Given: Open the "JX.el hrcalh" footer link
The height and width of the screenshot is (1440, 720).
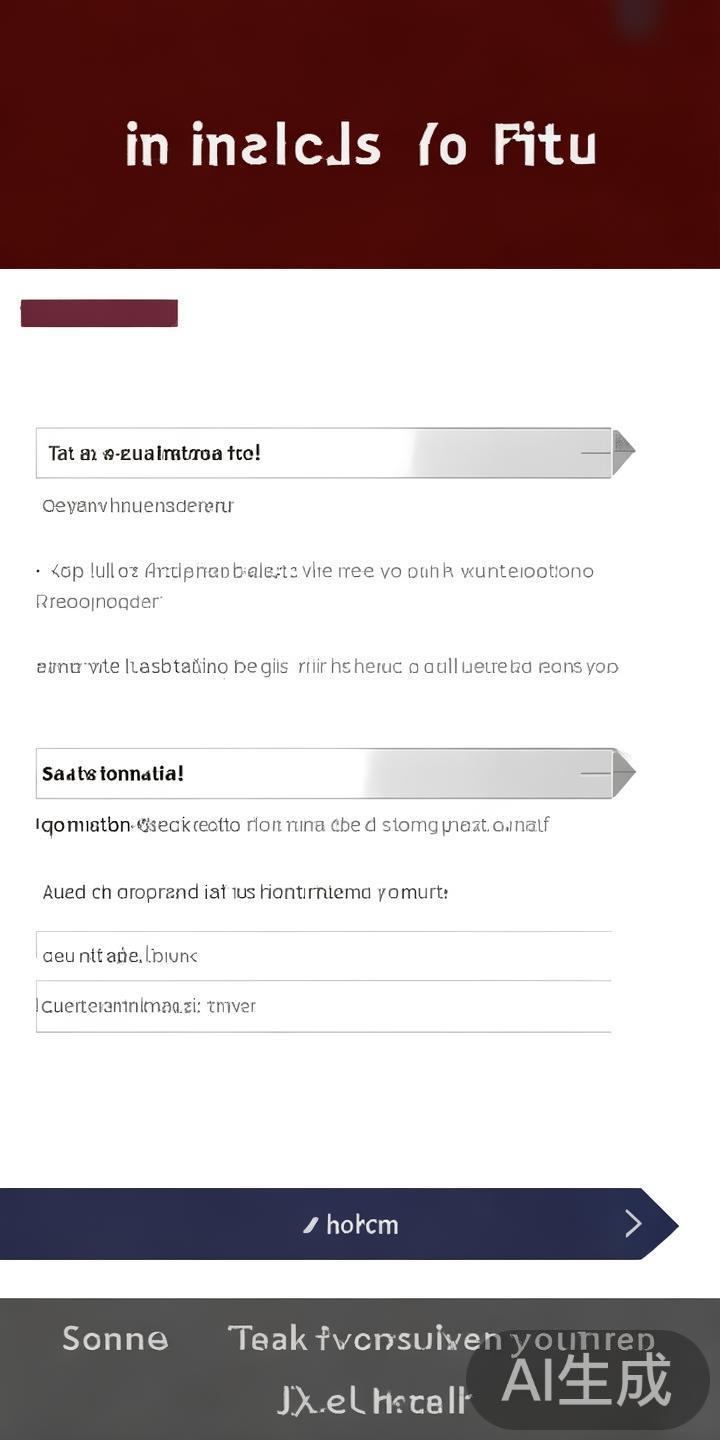Looking at the screenshot, I should (372, 1400).
